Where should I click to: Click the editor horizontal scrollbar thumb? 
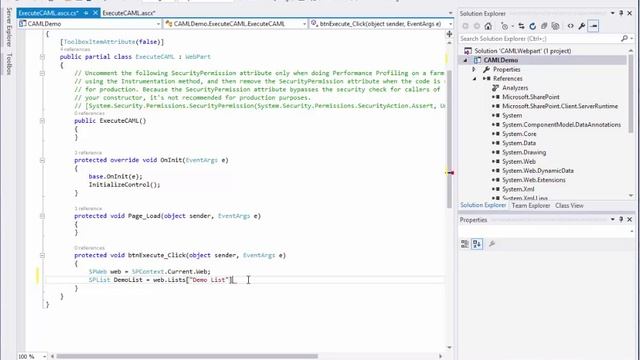187,356
